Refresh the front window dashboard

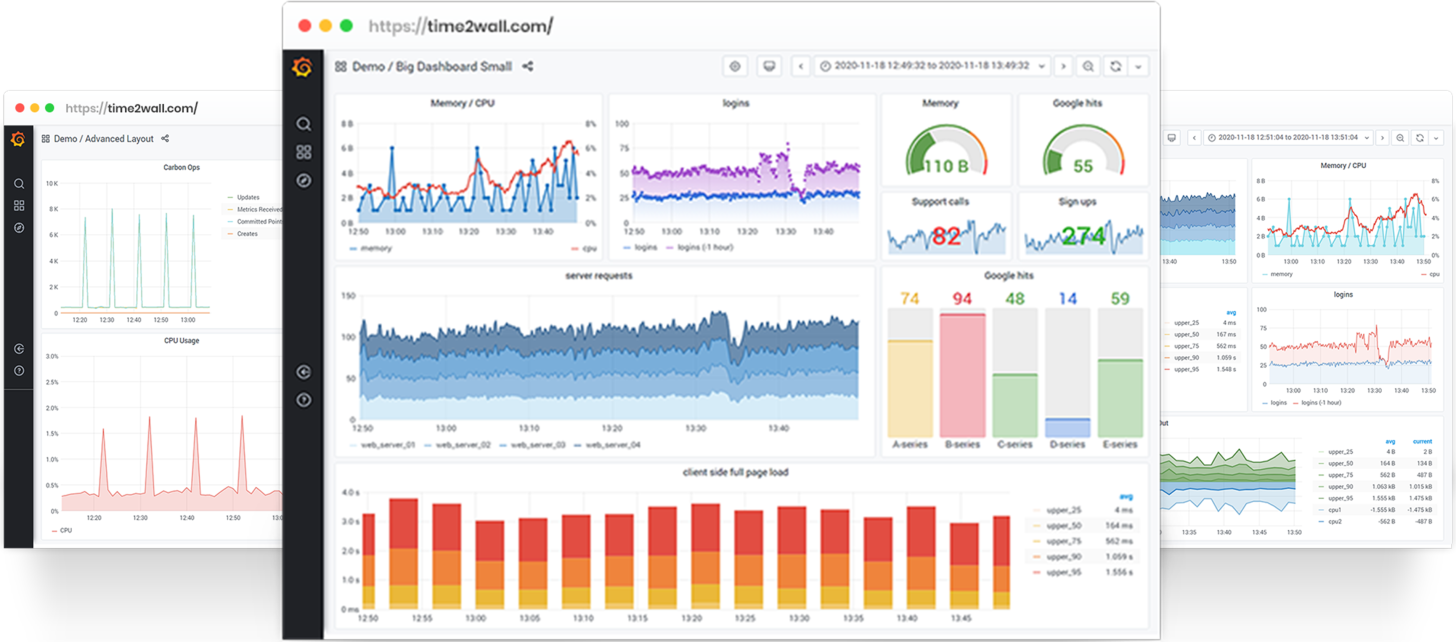1115,66
